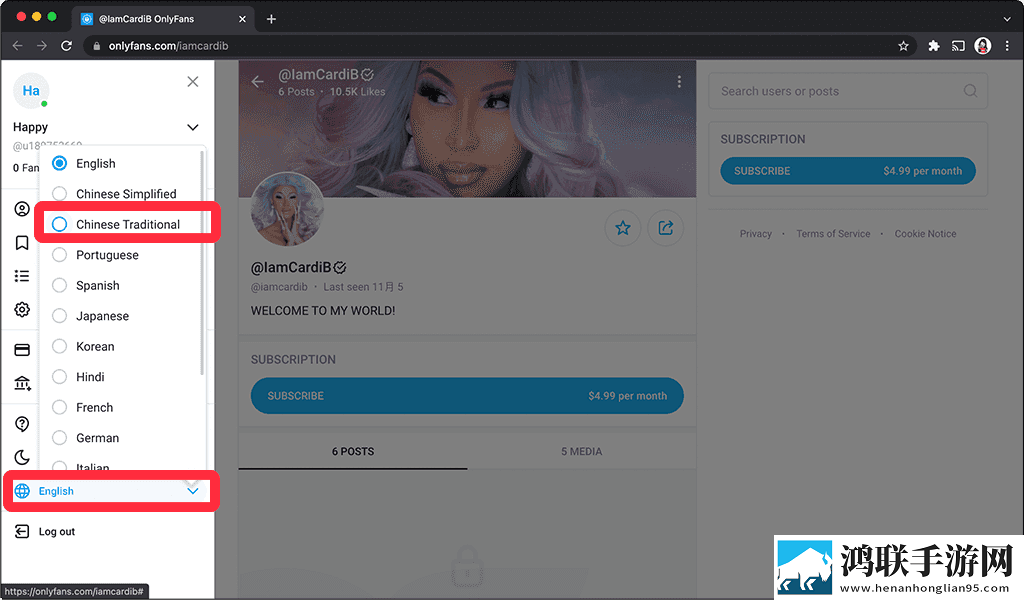Select the English language radio button
Viewport: 1024px width, 600px height.
(x=59, y=163)
